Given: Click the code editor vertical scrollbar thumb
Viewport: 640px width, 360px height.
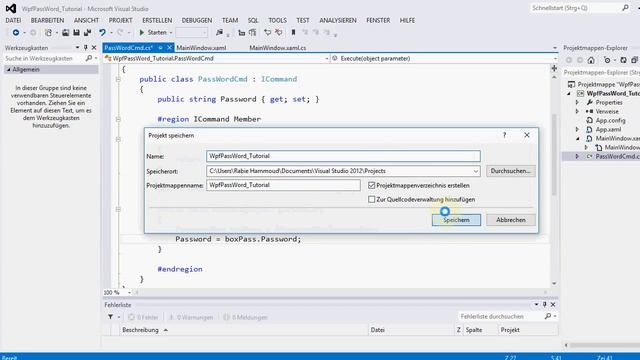Looking at the screenshot, I should pyautogui.click(x=554, y=155).
